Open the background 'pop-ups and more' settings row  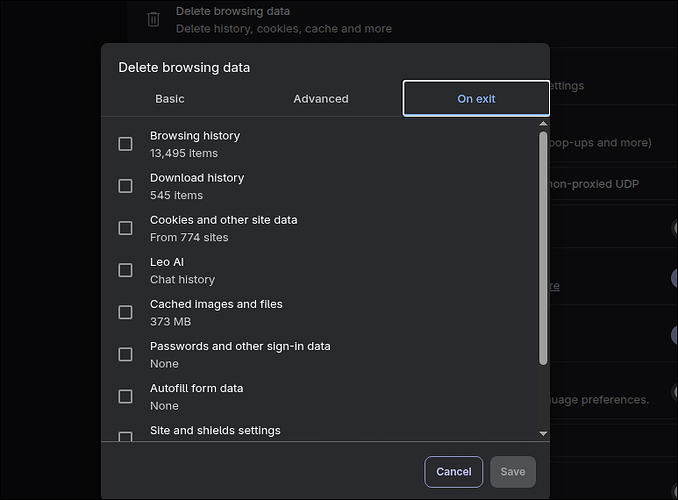tap(600, 143)
